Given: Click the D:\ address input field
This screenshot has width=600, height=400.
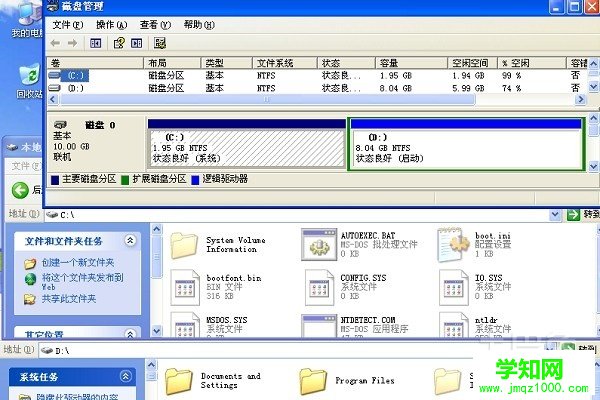Looking at the screenshot, I should coord(291,351).
